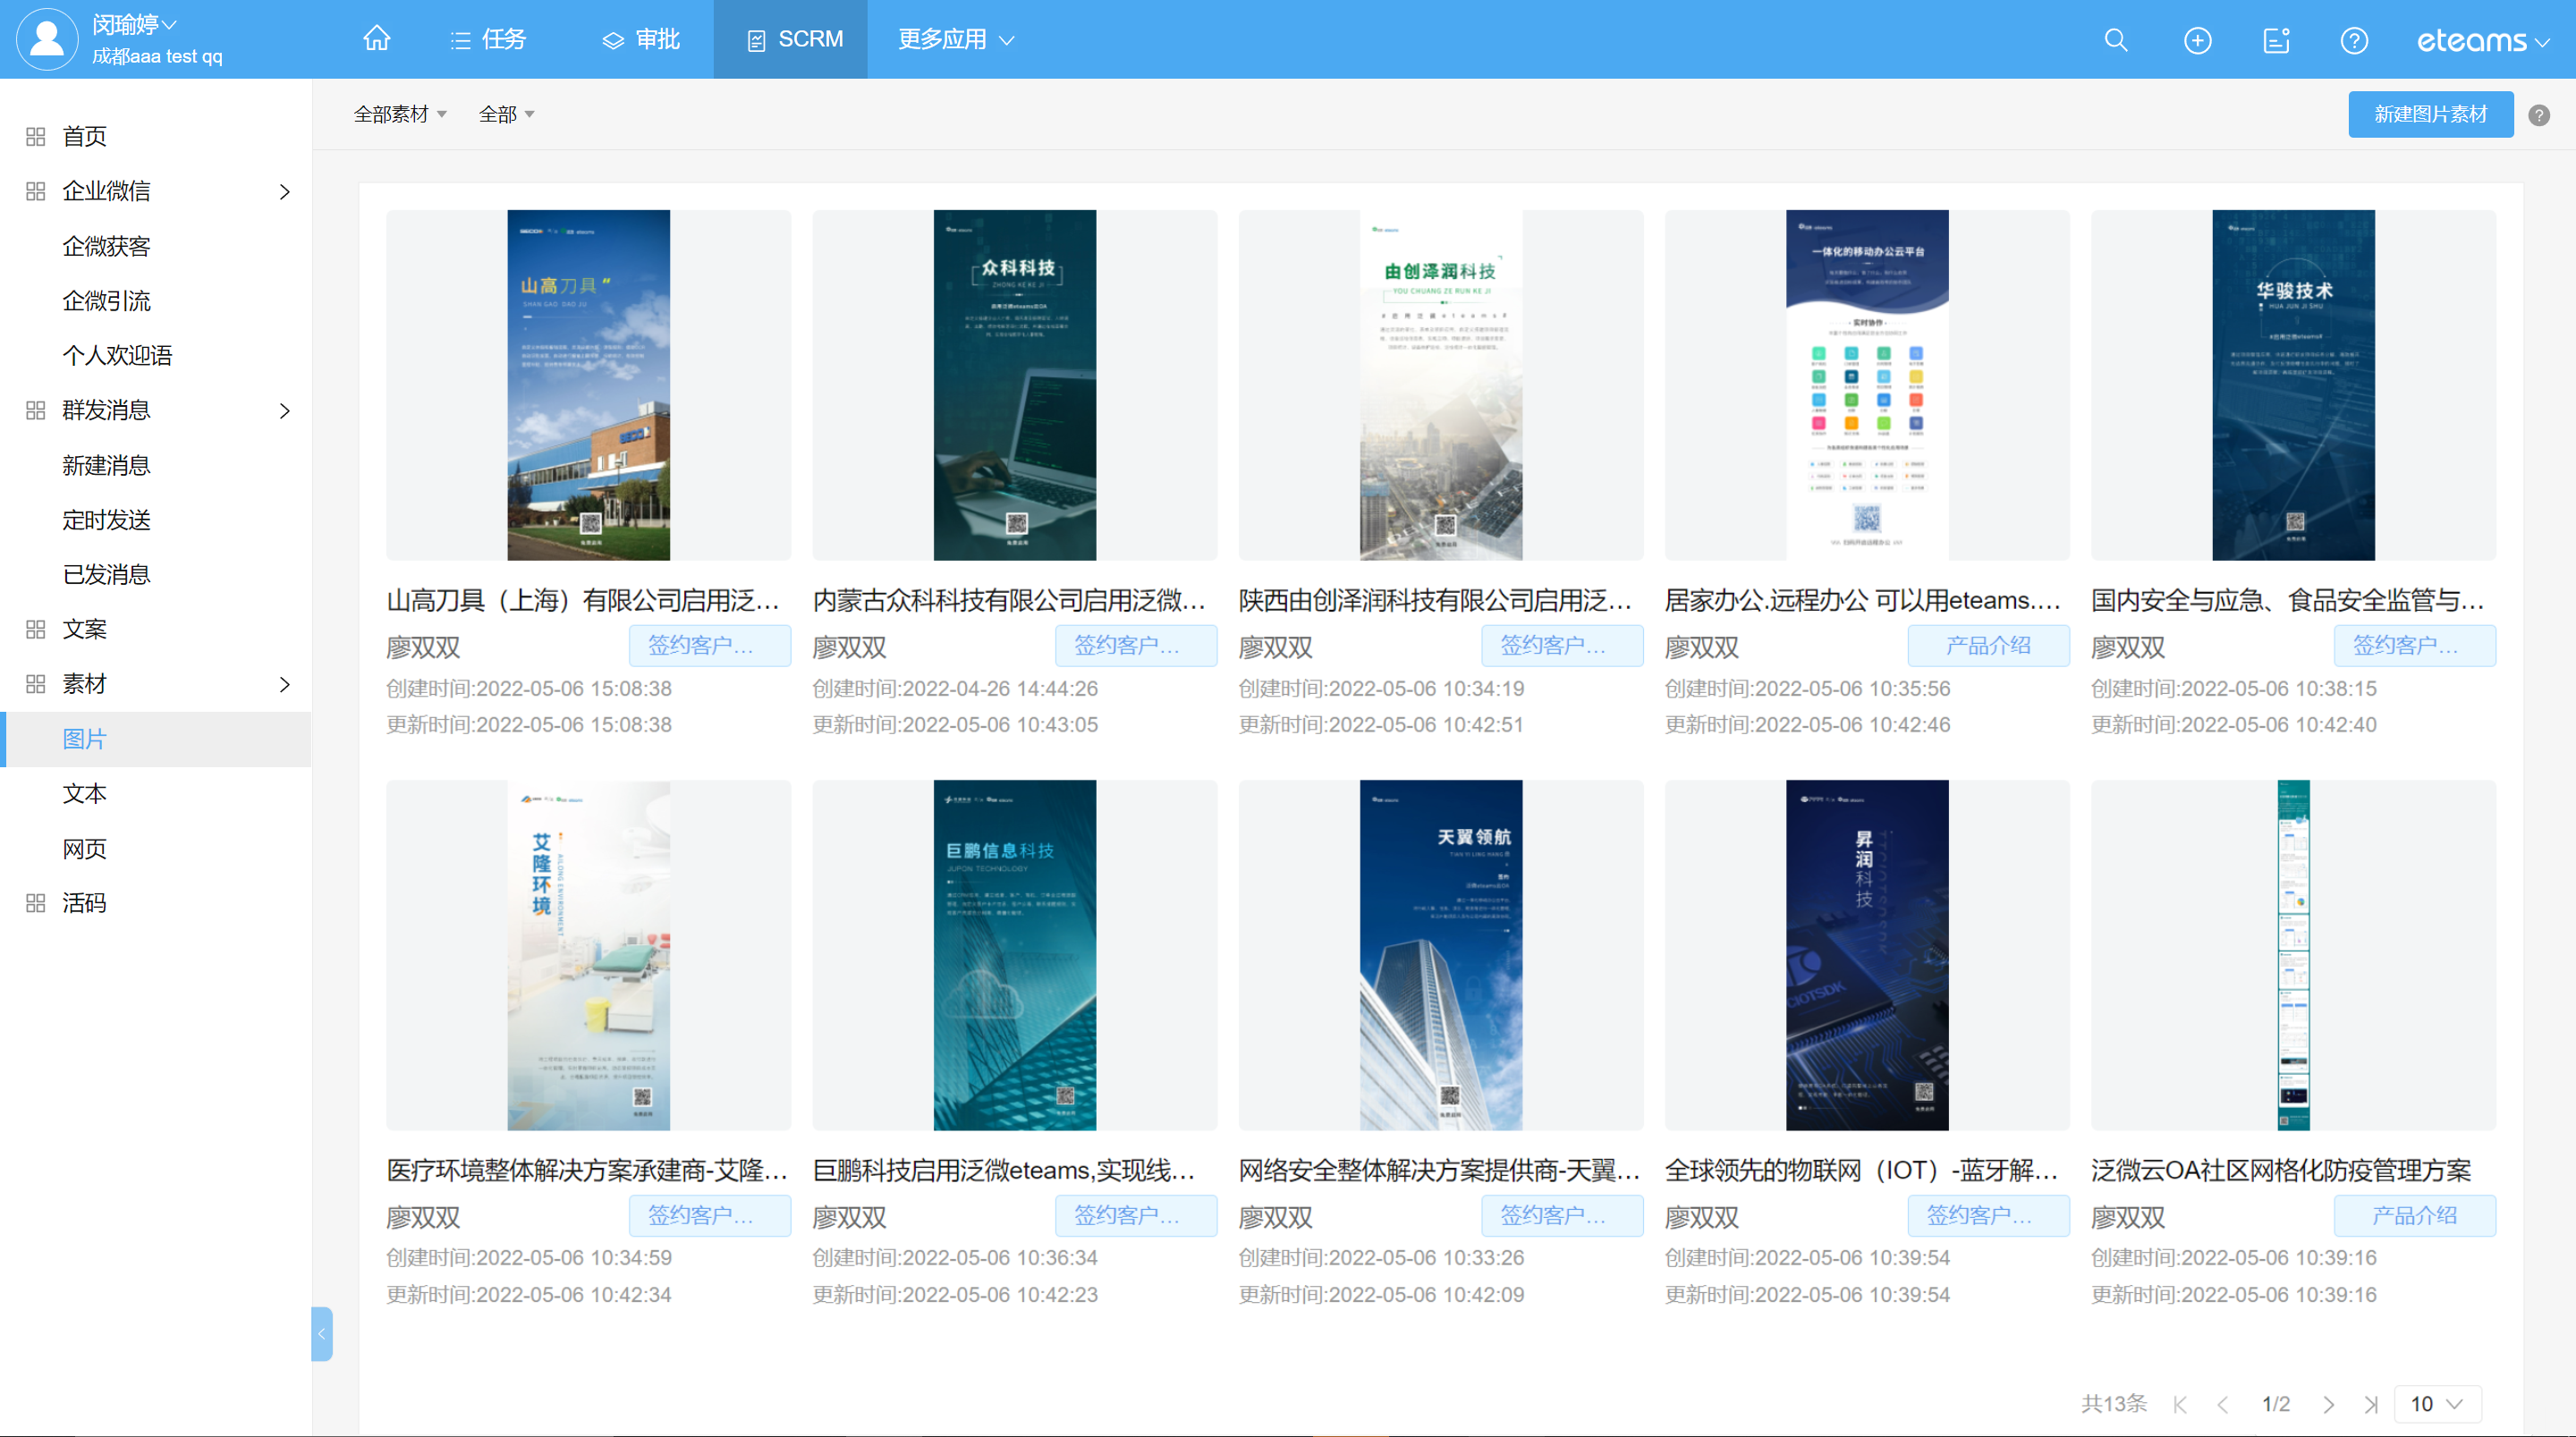Open the 全部 filter dropdown

pyautogui.click(x=506, y=114)
